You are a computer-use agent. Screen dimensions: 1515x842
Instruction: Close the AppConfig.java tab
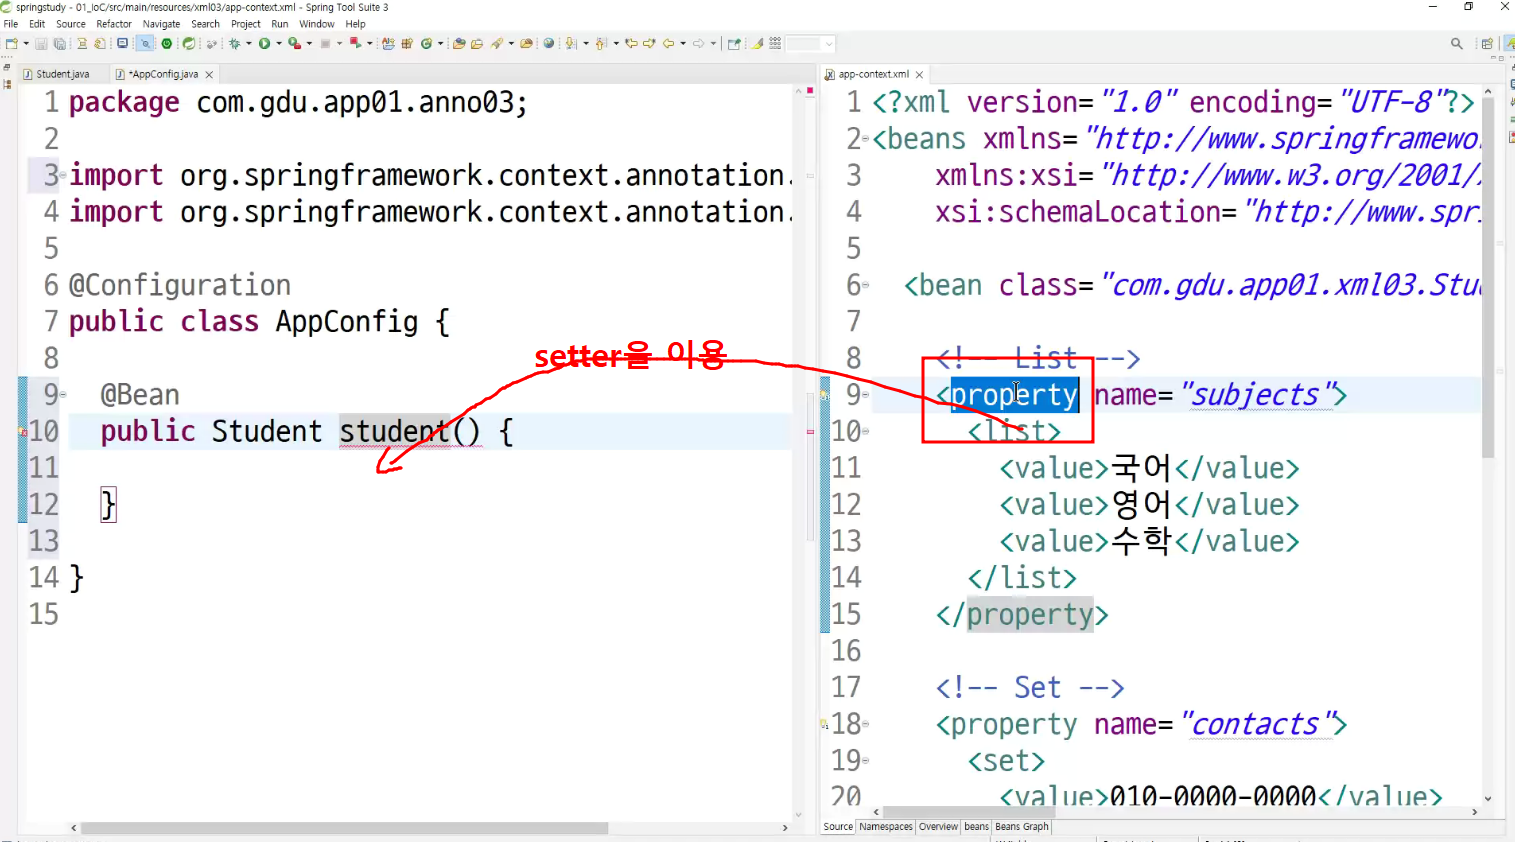[209, 75]
